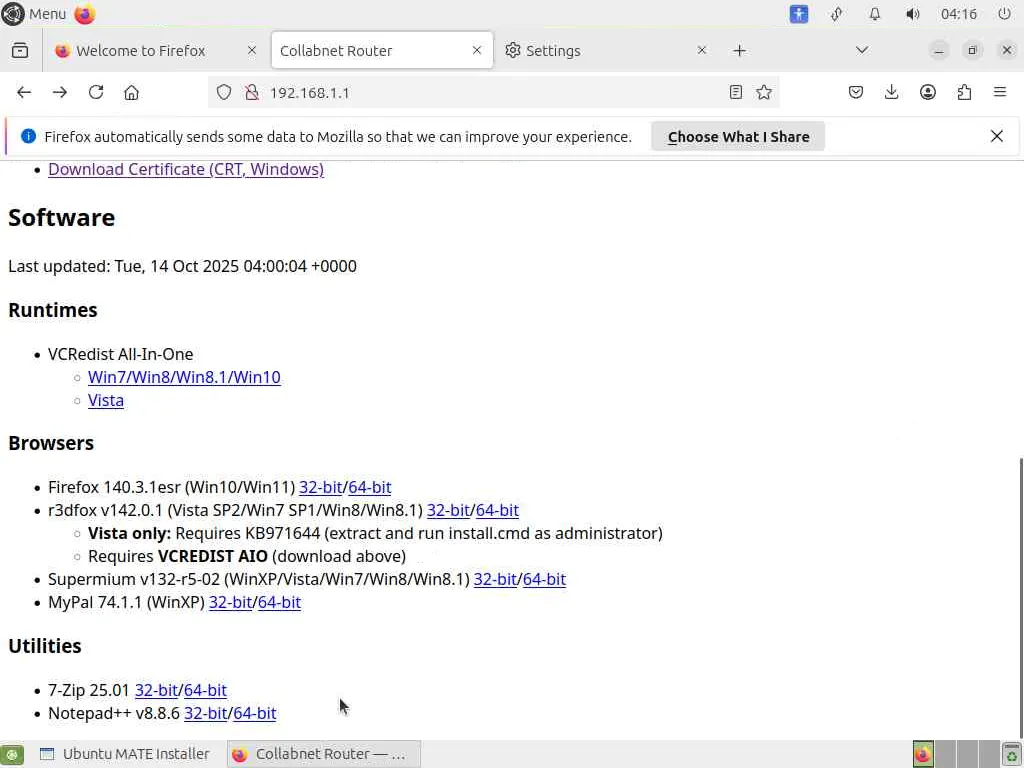Screen dimensions: 1024x768
Task: Open network connection indicator
Action: point(836,14)
